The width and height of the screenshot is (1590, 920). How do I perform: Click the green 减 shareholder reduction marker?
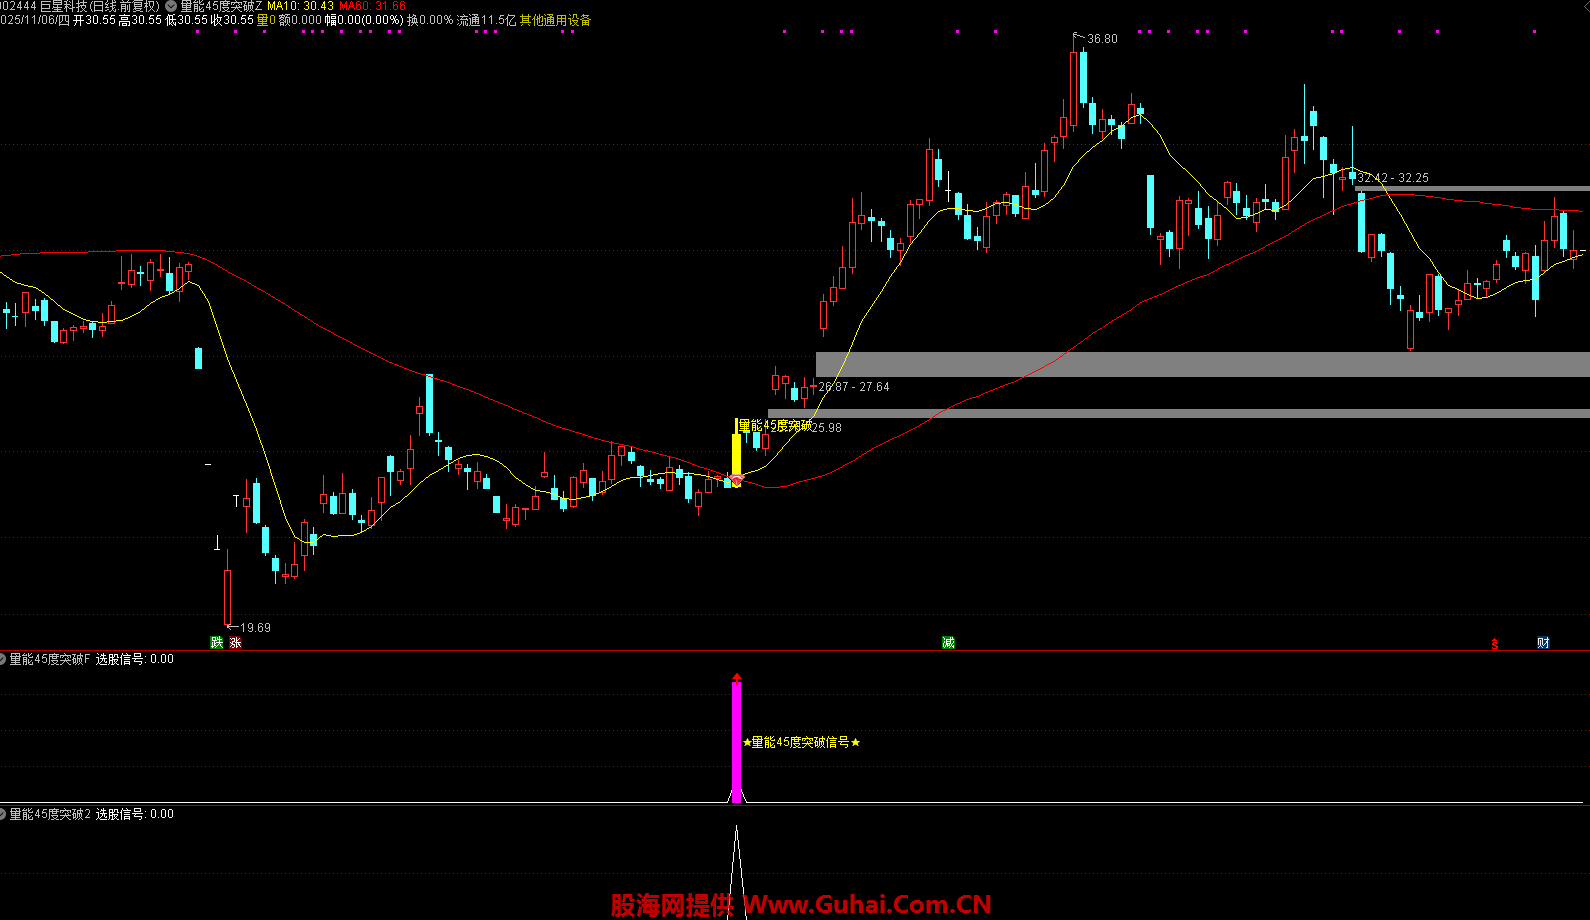click(948, 642)
